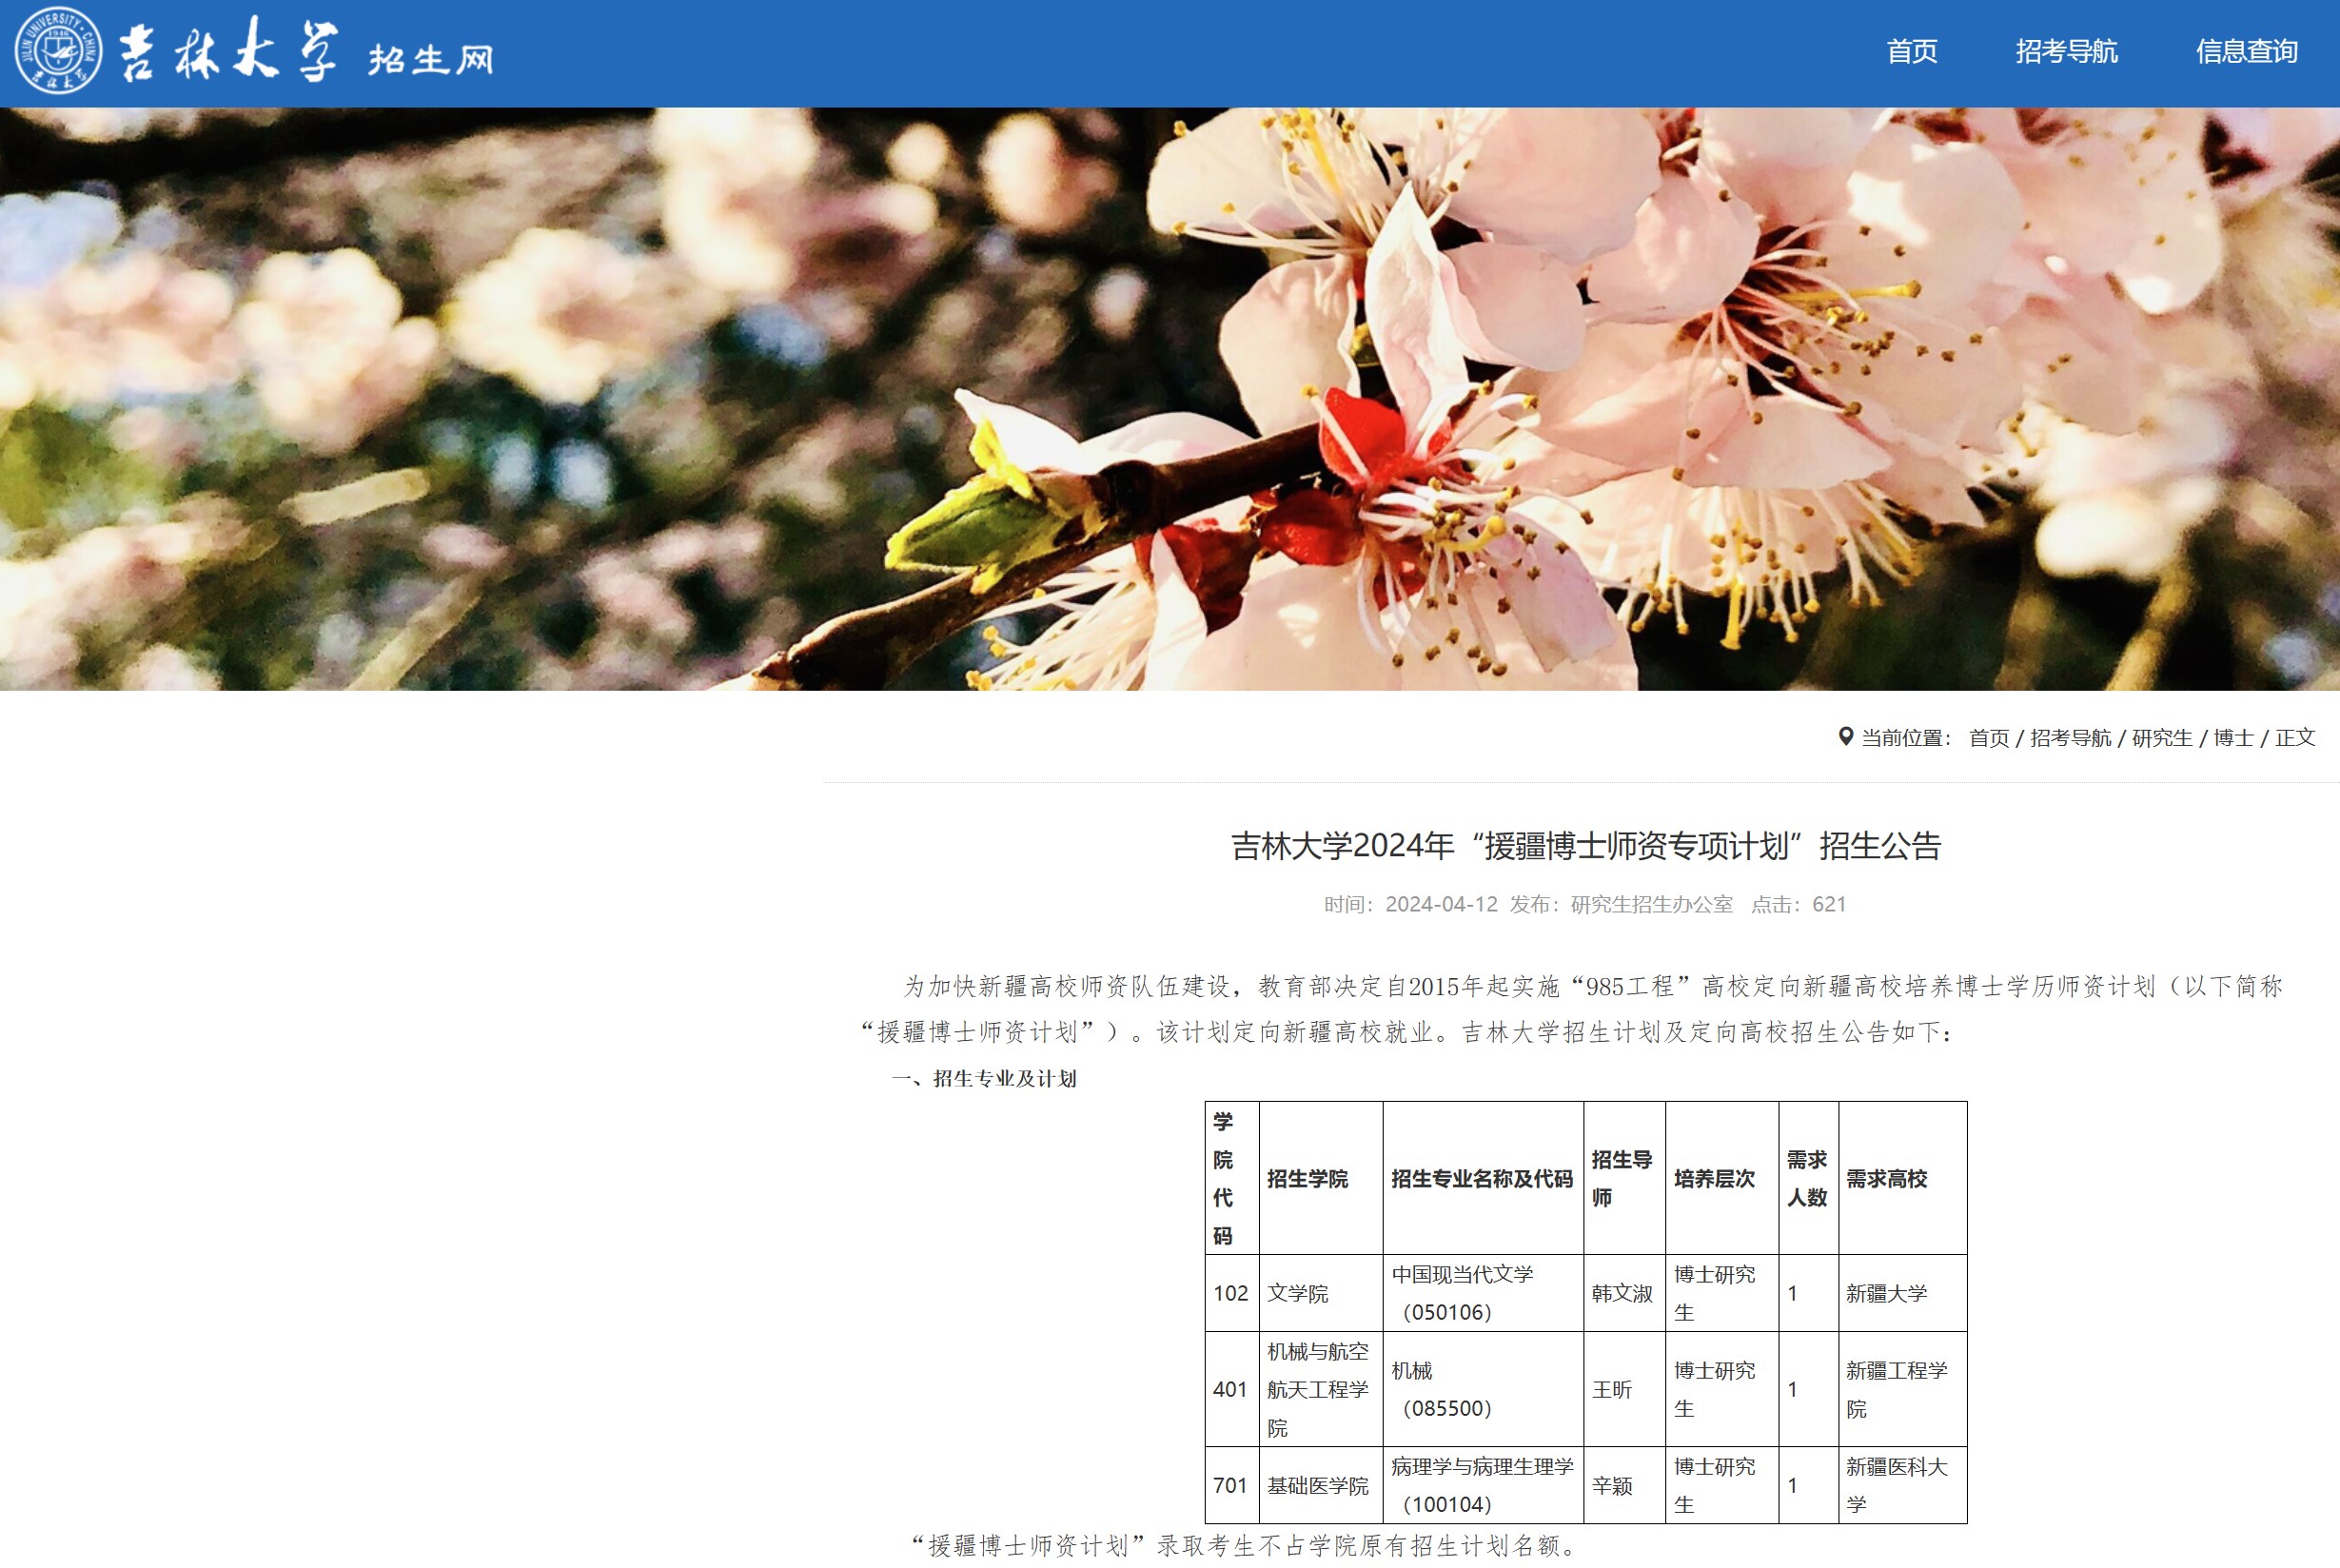Click 正文 at the breadcrumb end
The width and height of the screenshot is (2340, 1568).
tap(2295, 738)
